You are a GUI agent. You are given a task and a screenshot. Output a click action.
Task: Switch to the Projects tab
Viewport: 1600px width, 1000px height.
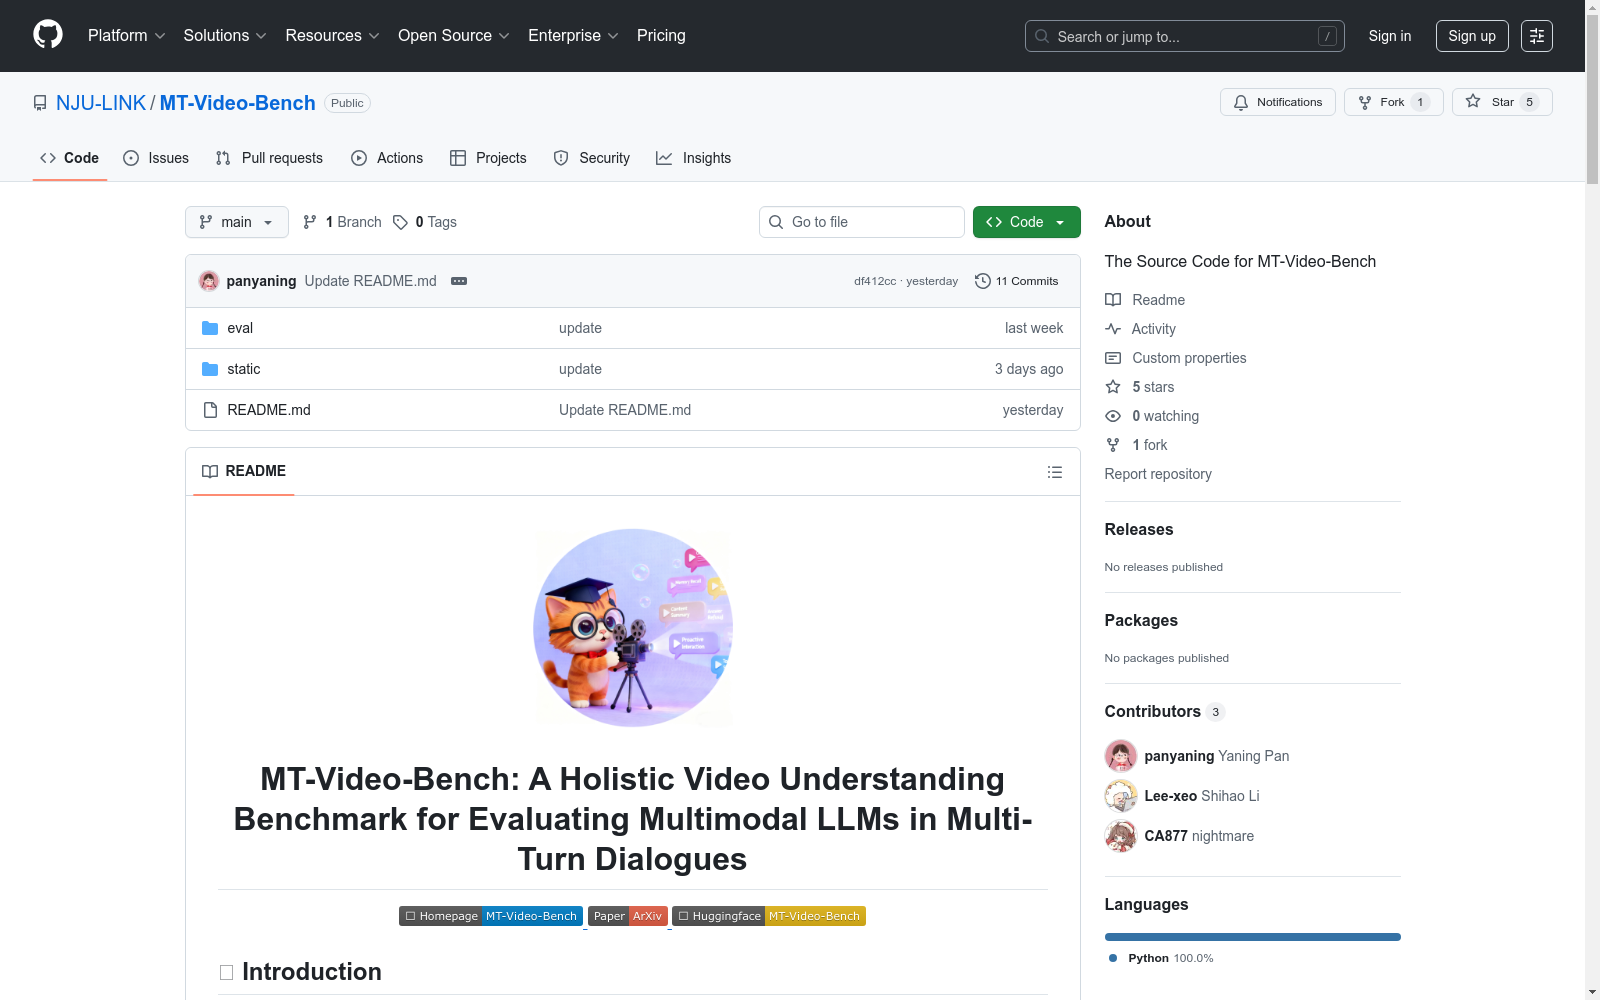pyautogui.click(x=488, y=158)
